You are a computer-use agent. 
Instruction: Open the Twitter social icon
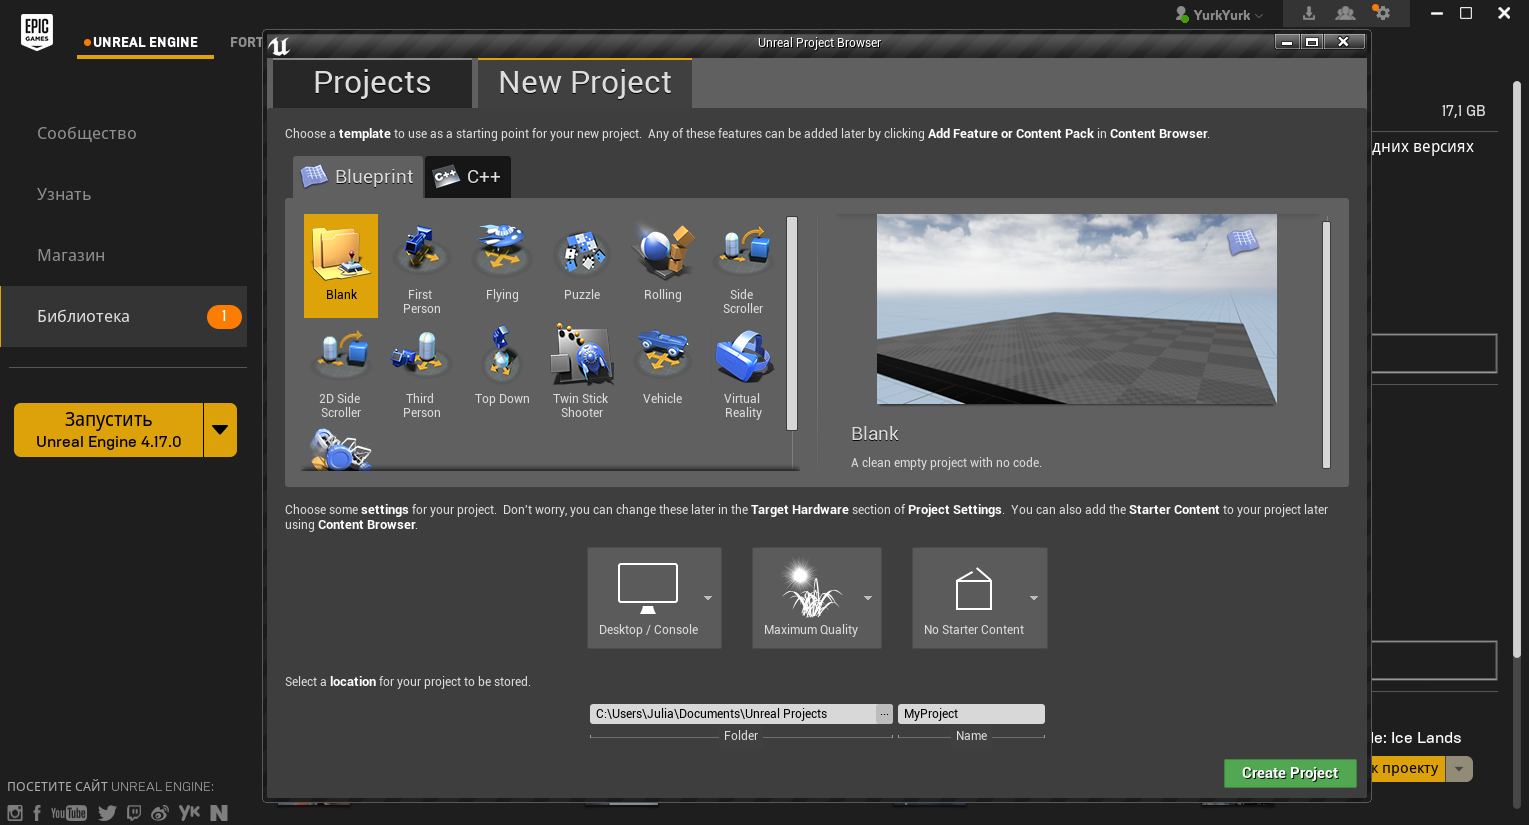click(x=107, y=813)
